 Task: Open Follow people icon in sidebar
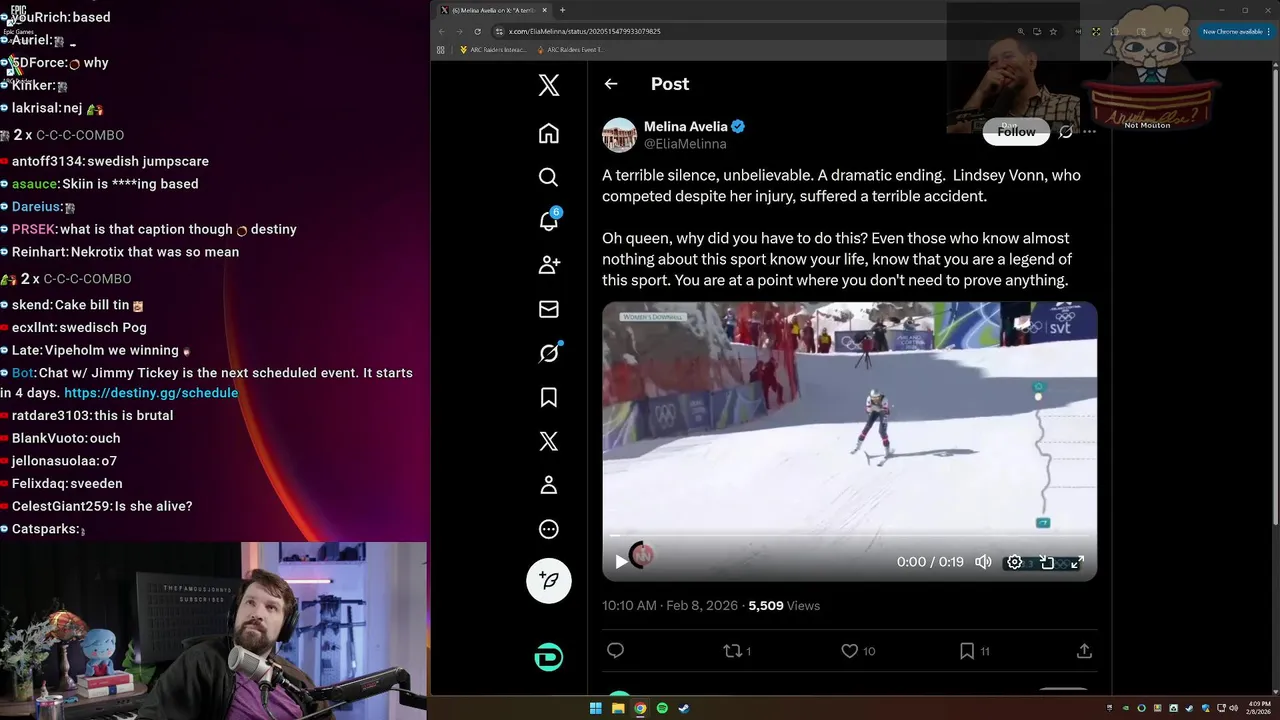click(549, 265)
